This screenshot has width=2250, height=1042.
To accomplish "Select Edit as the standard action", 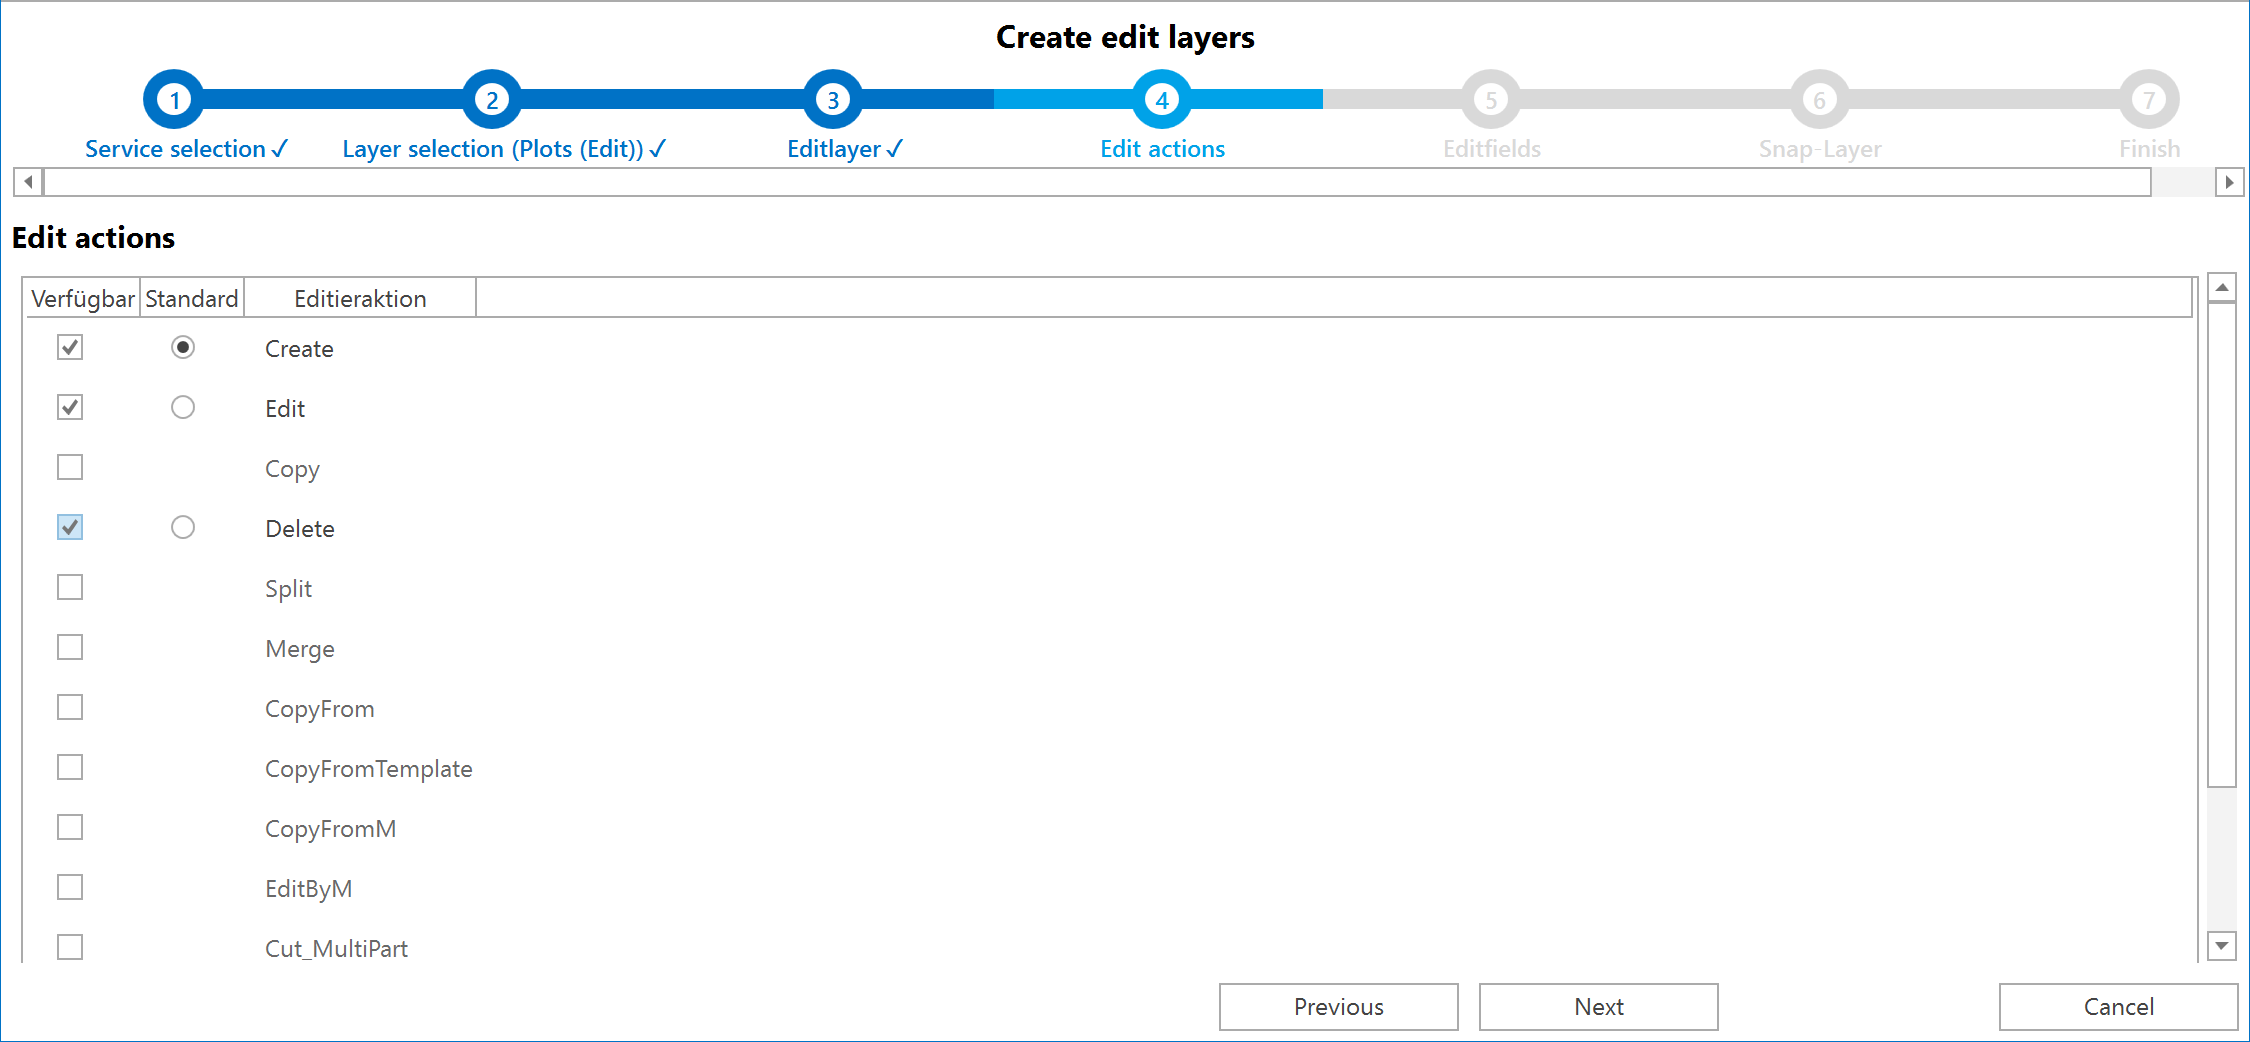I will [x=183, y=407].
